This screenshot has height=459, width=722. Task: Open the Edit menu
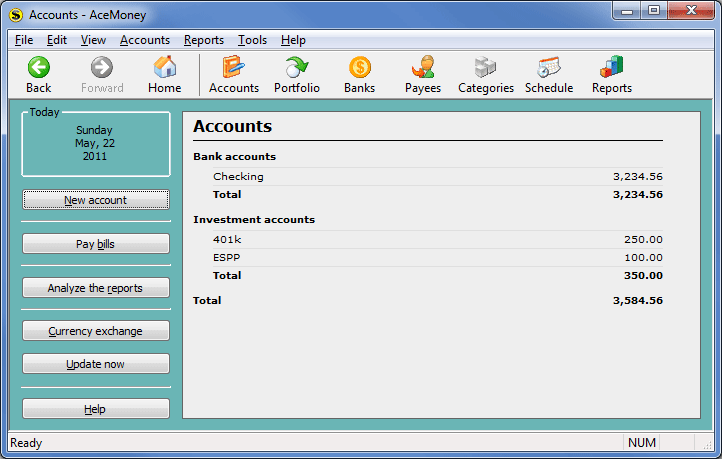(57, 40)
